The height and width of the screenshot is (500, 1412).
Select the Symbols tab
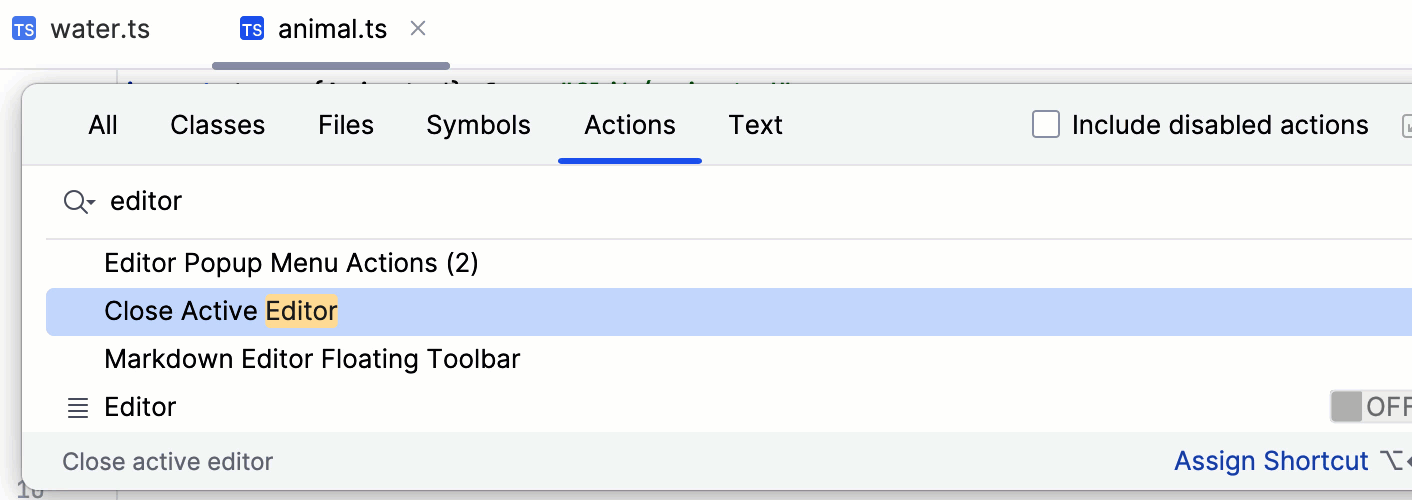point(478,125)
